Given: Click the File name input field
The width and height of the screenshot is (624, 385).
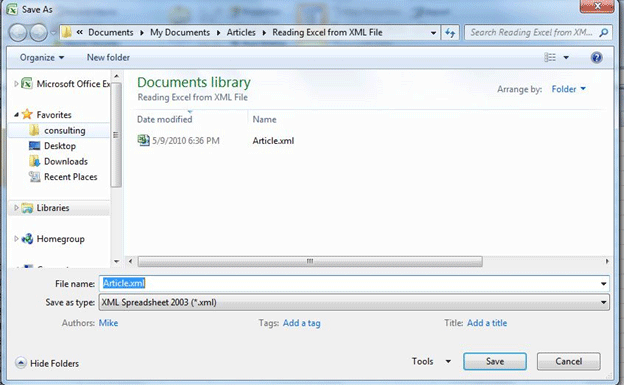Looking at the screenshot, I should point(354,283).
